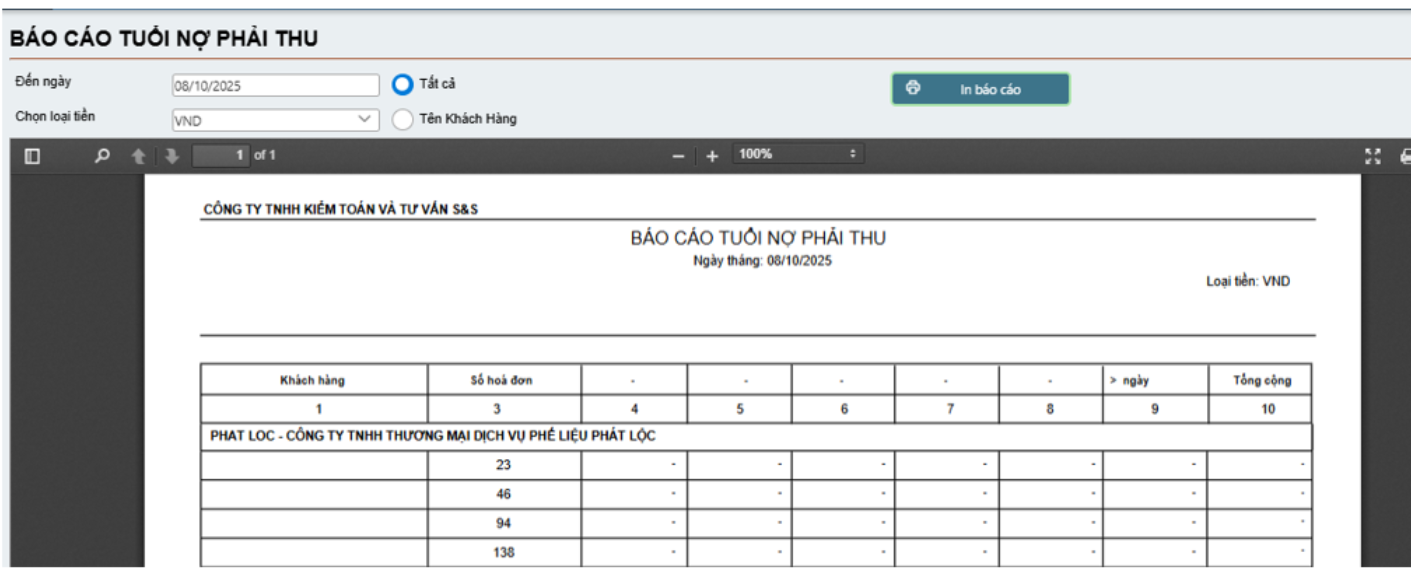The height and width of the screenshot is (568, 1411).
Task: Go to previous page with up arrow
Action: 139,156
